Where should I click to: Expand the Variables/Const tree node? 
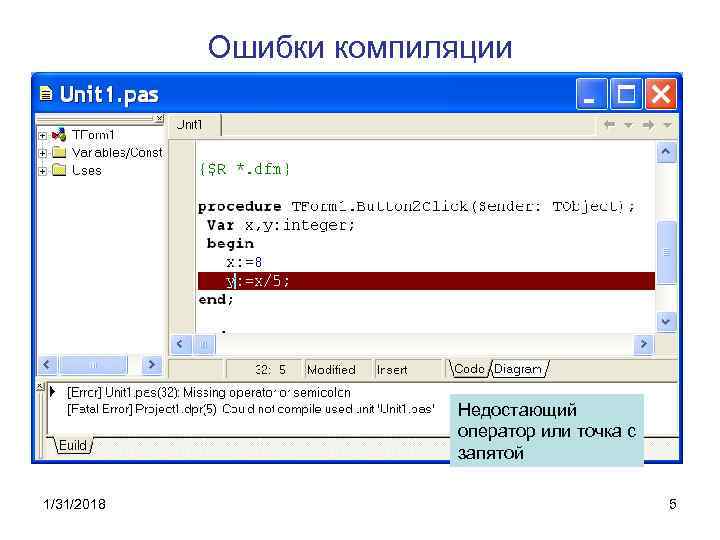[x=43, y=153]
